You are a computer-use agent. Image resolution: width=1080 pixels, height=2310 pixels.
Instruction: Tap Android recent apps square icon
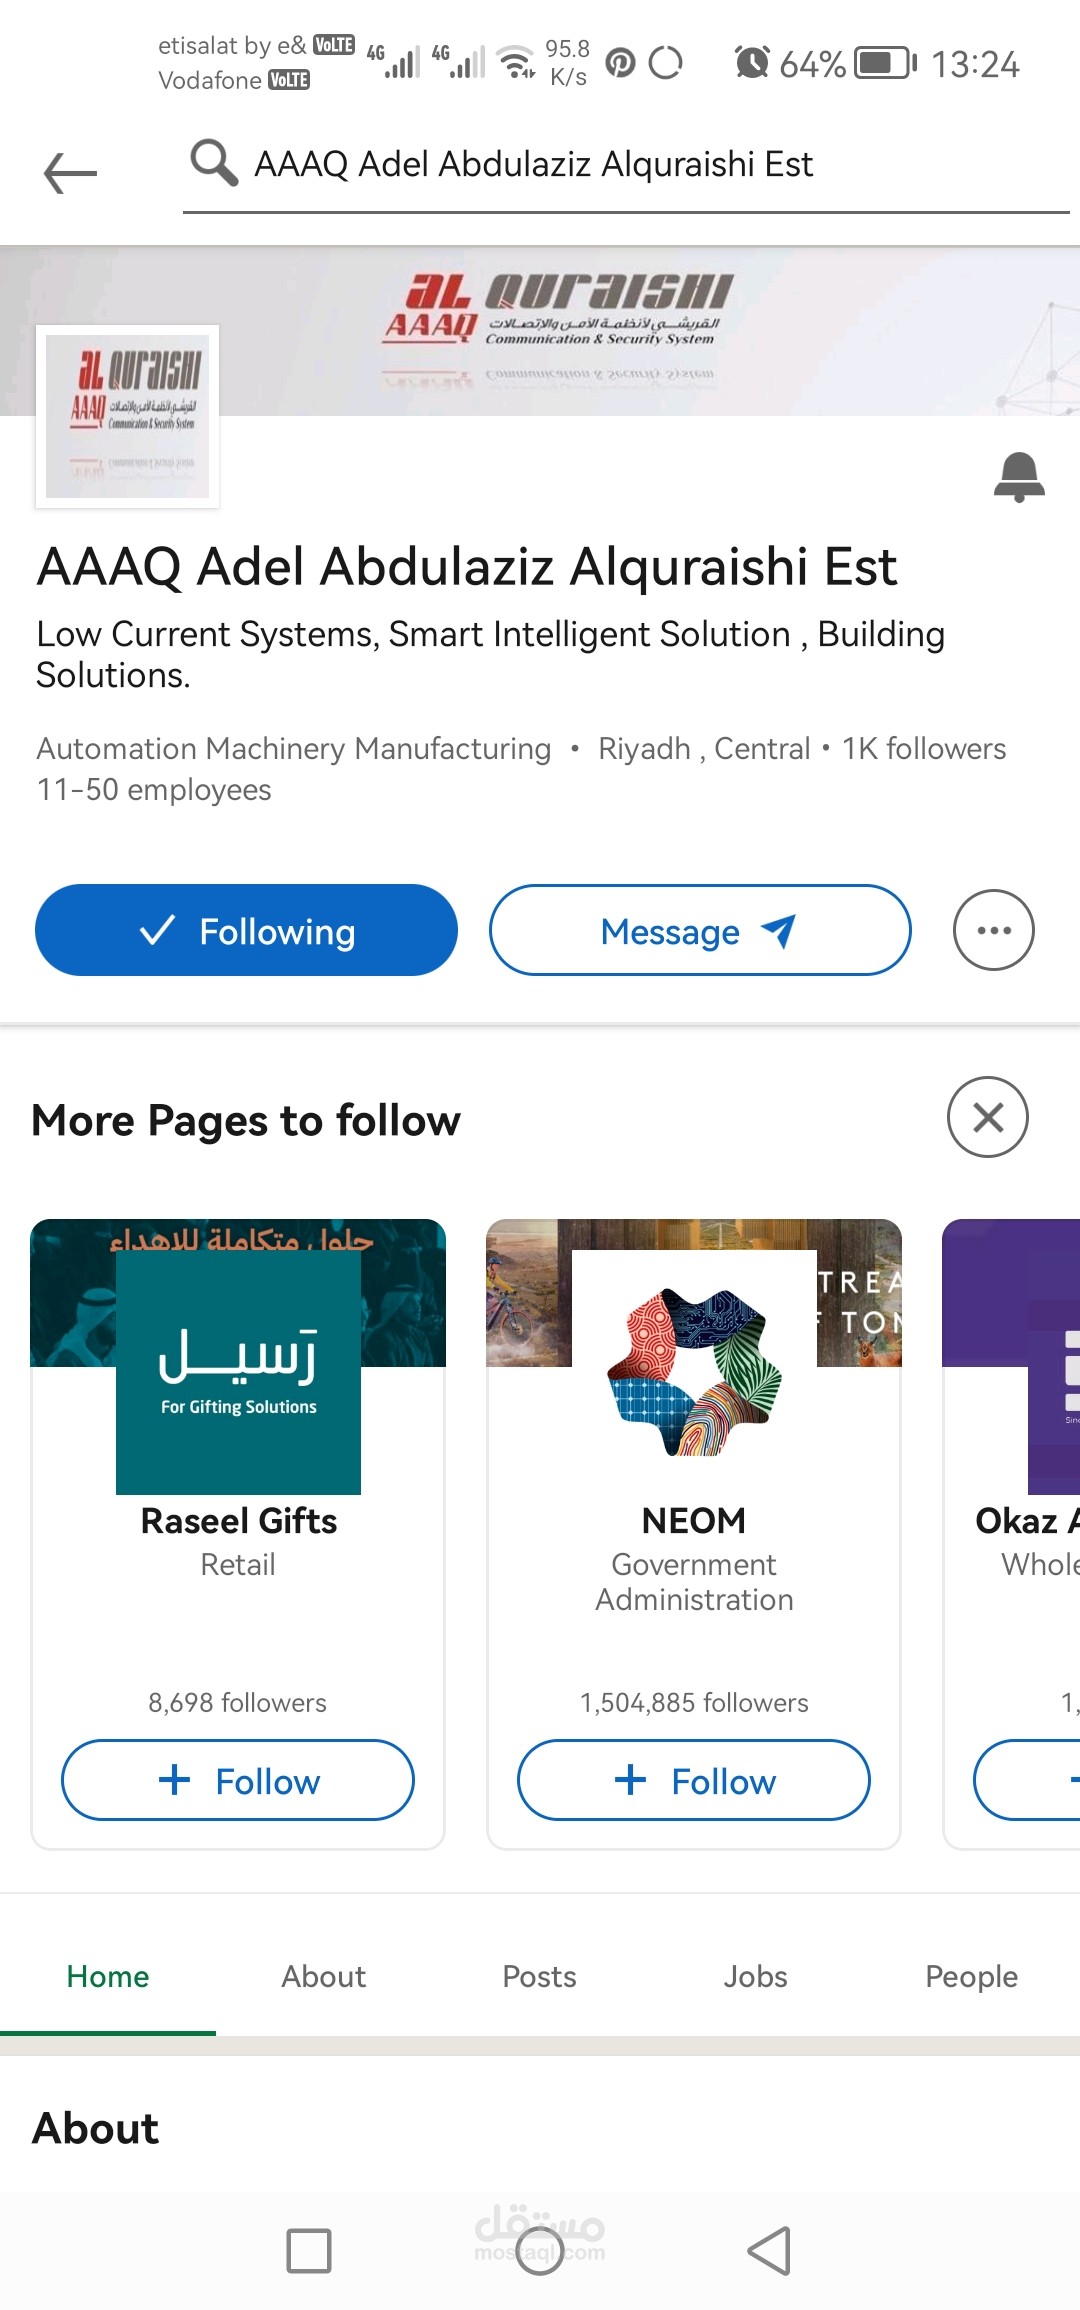308,2251
